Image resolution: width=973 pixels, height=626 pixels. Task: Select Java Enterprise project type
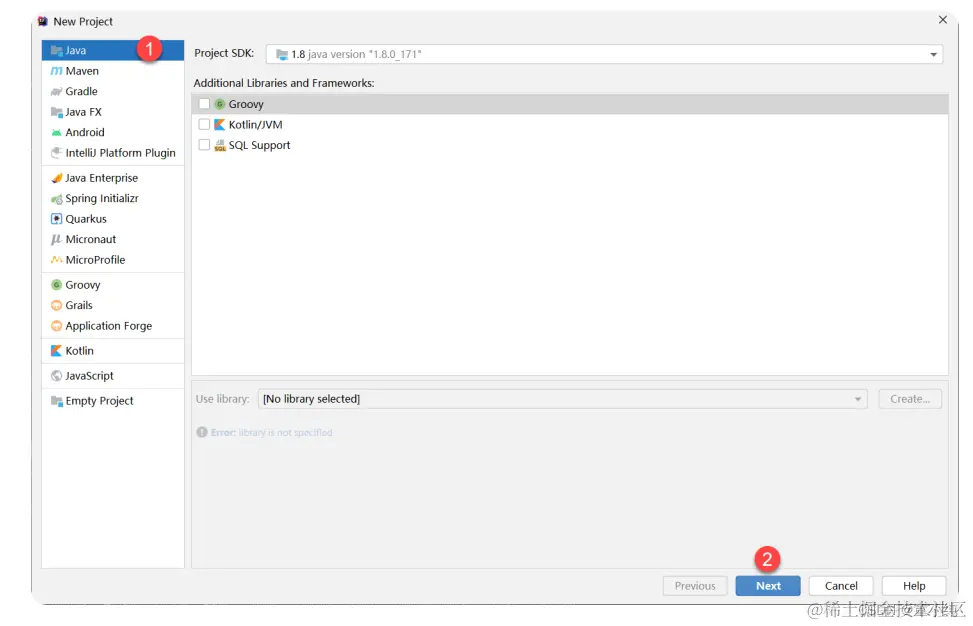click(x=113, y=178)
